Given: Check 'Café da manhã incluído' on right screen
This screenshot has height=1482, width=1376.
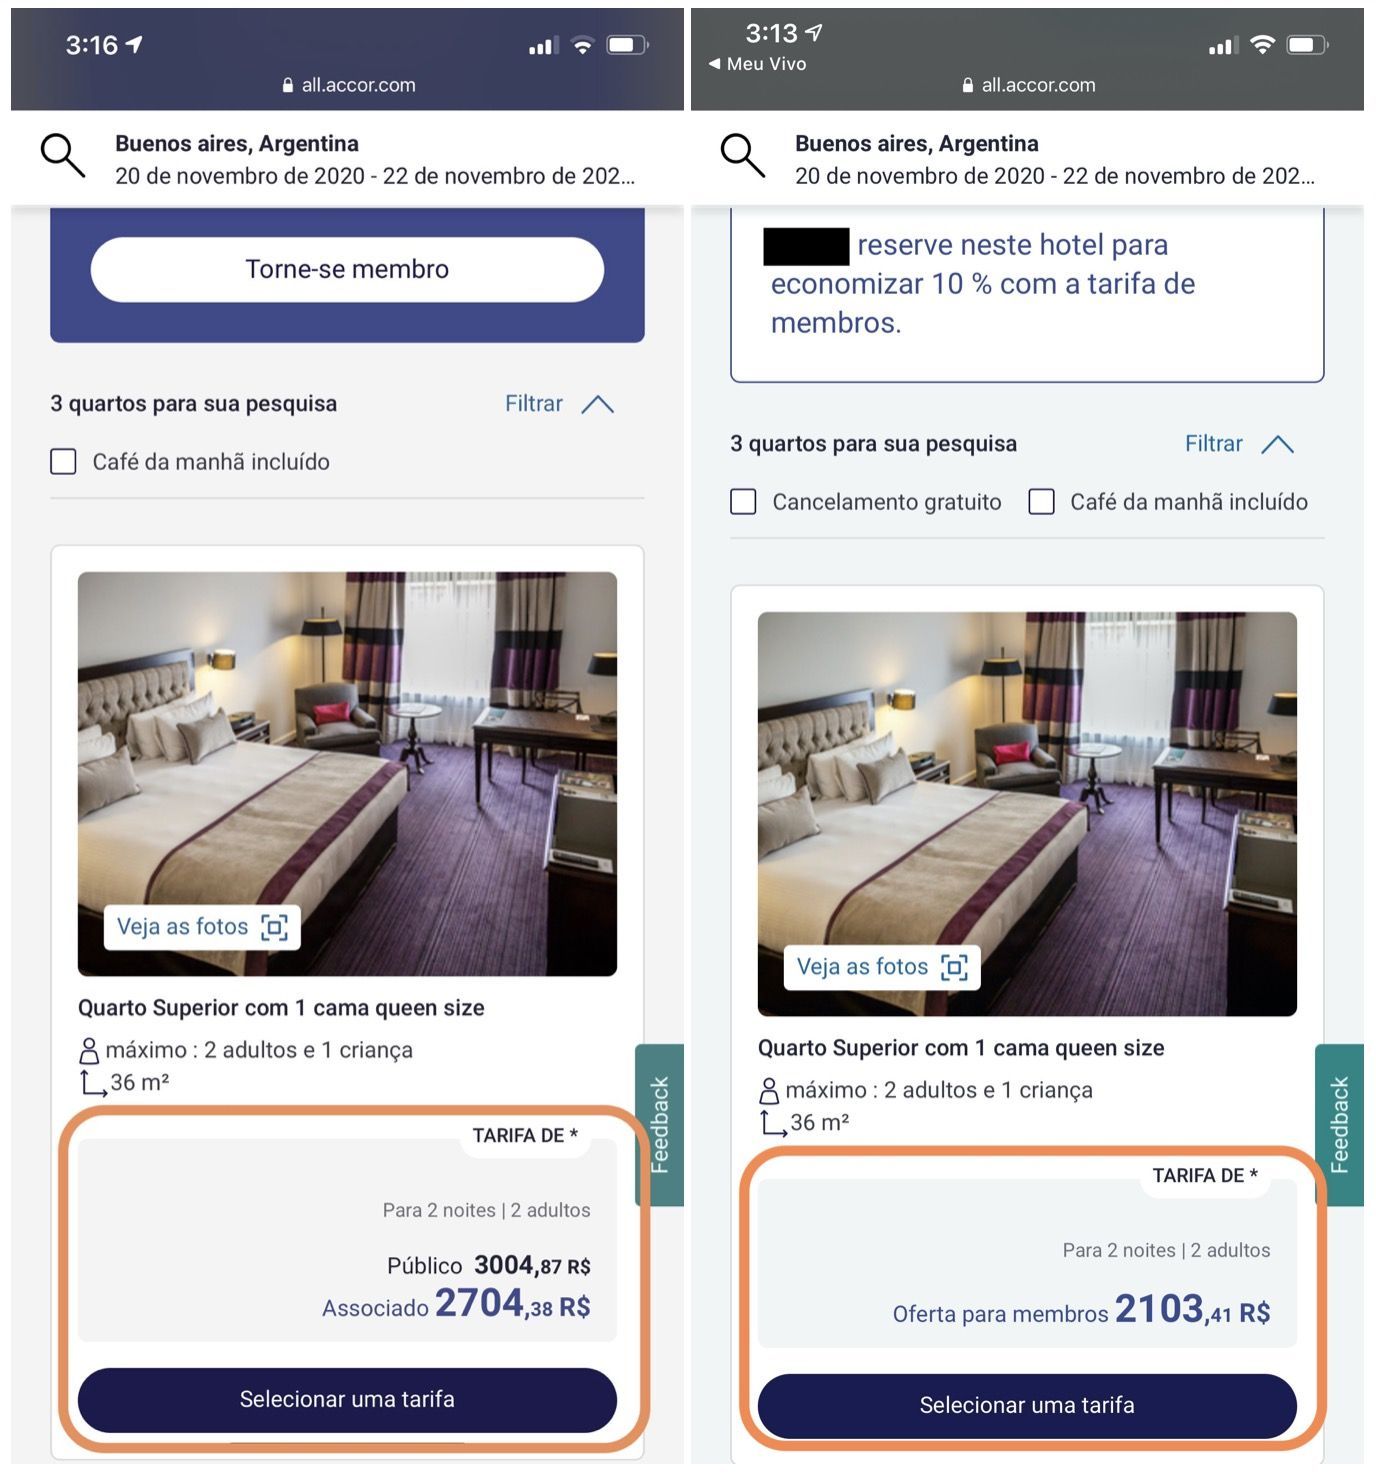Looking at the screenshot, I should 1042,502.
